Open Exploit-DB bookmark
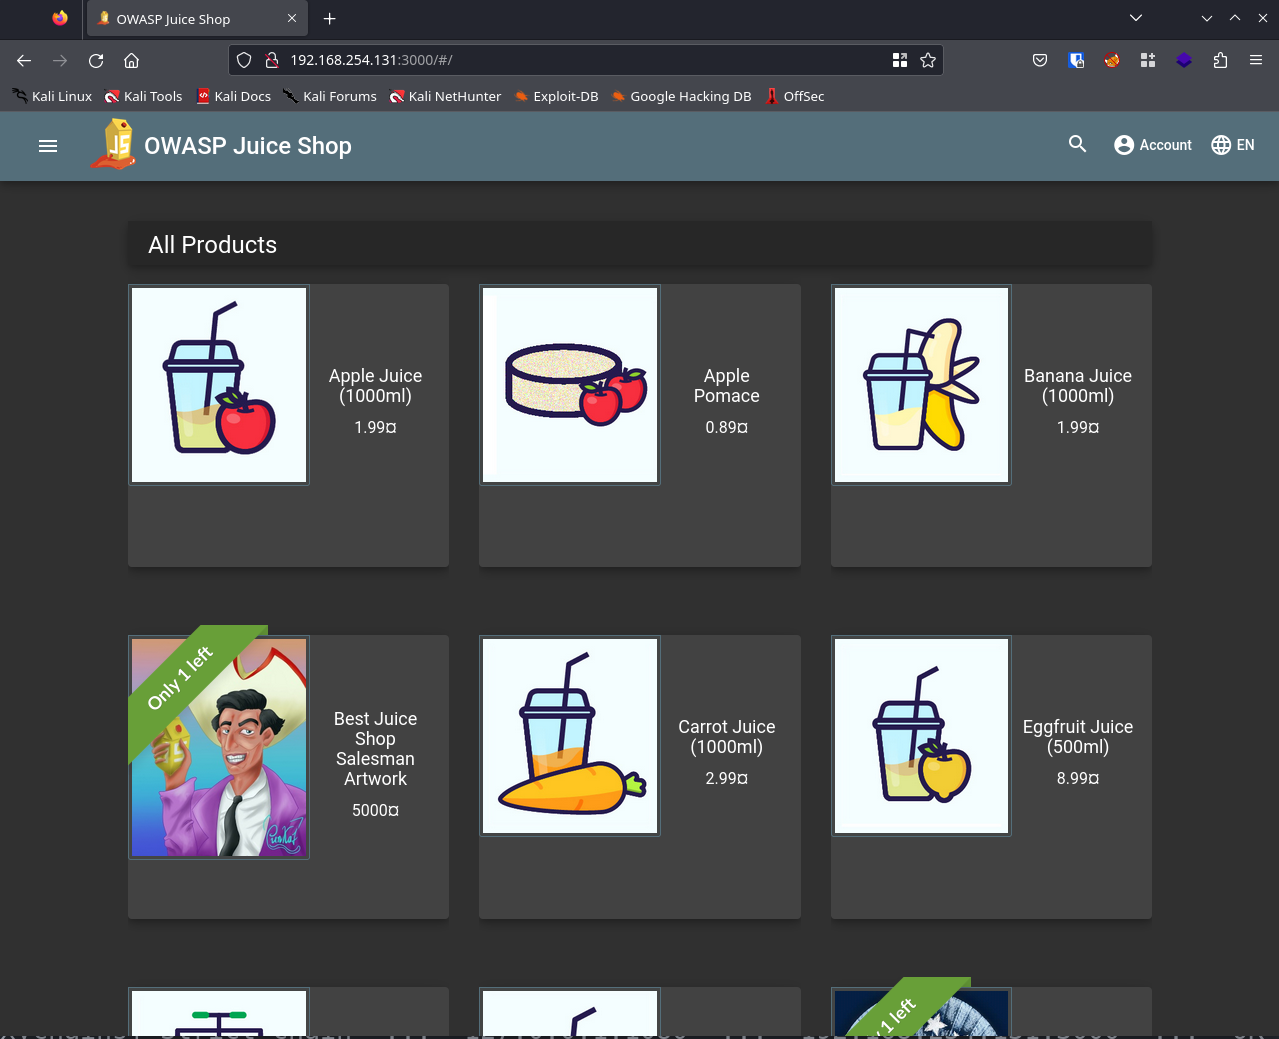Screen dimensions: 1279x1039 (556, 97)
